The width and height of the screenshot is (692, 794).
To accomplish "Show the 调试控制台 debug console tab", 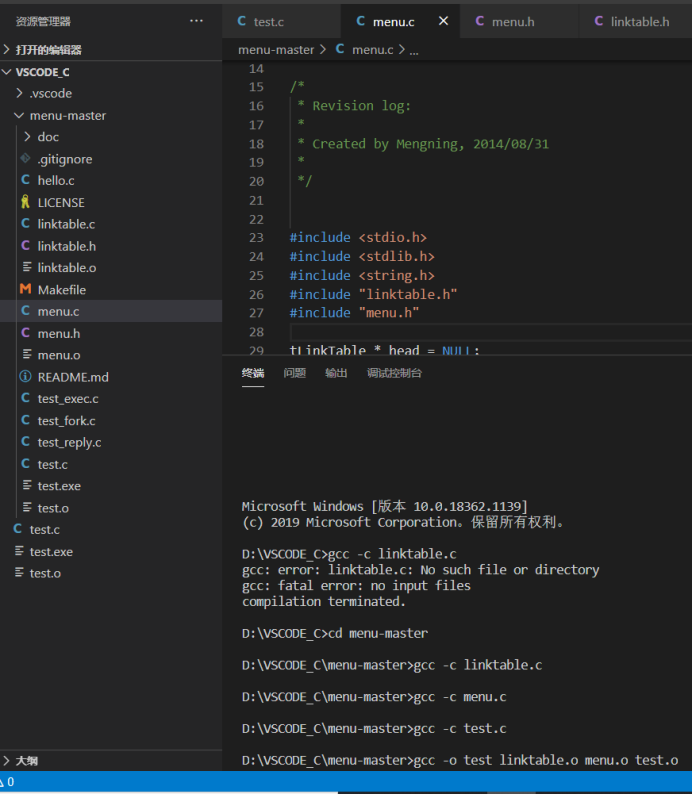I will [394, 373].
